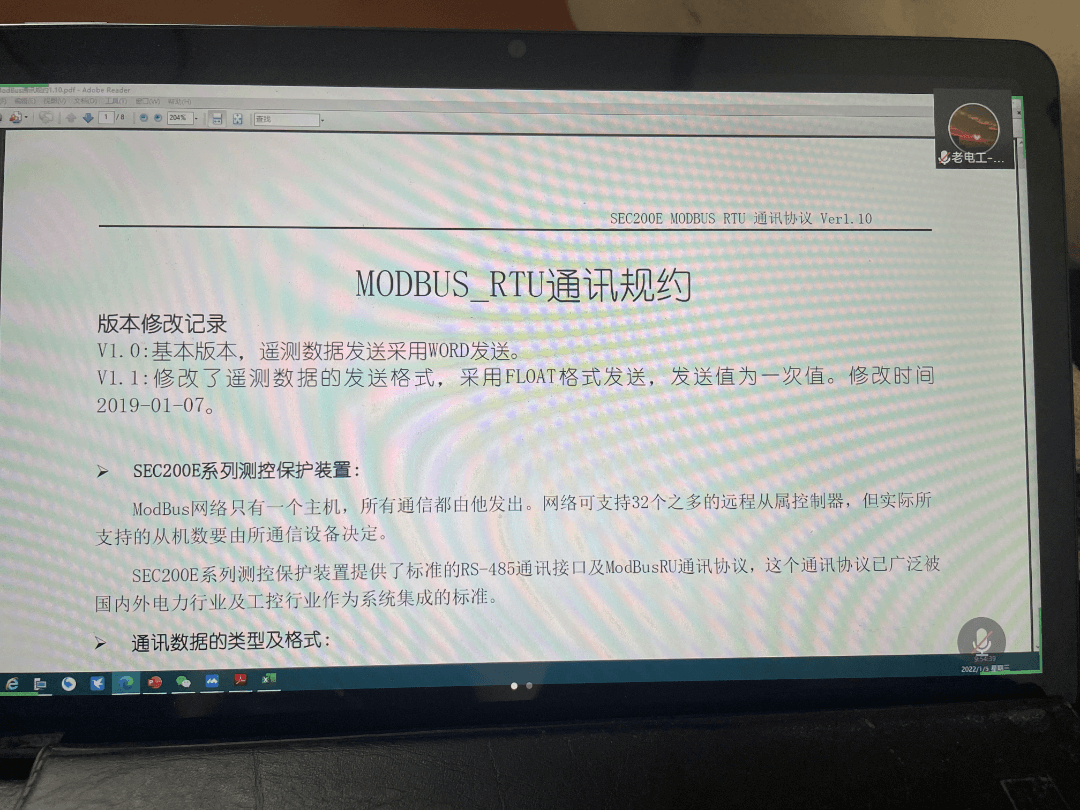The image size is (1080, 810).
Task: Open the 视图(V) view menu
Action: 55,101
